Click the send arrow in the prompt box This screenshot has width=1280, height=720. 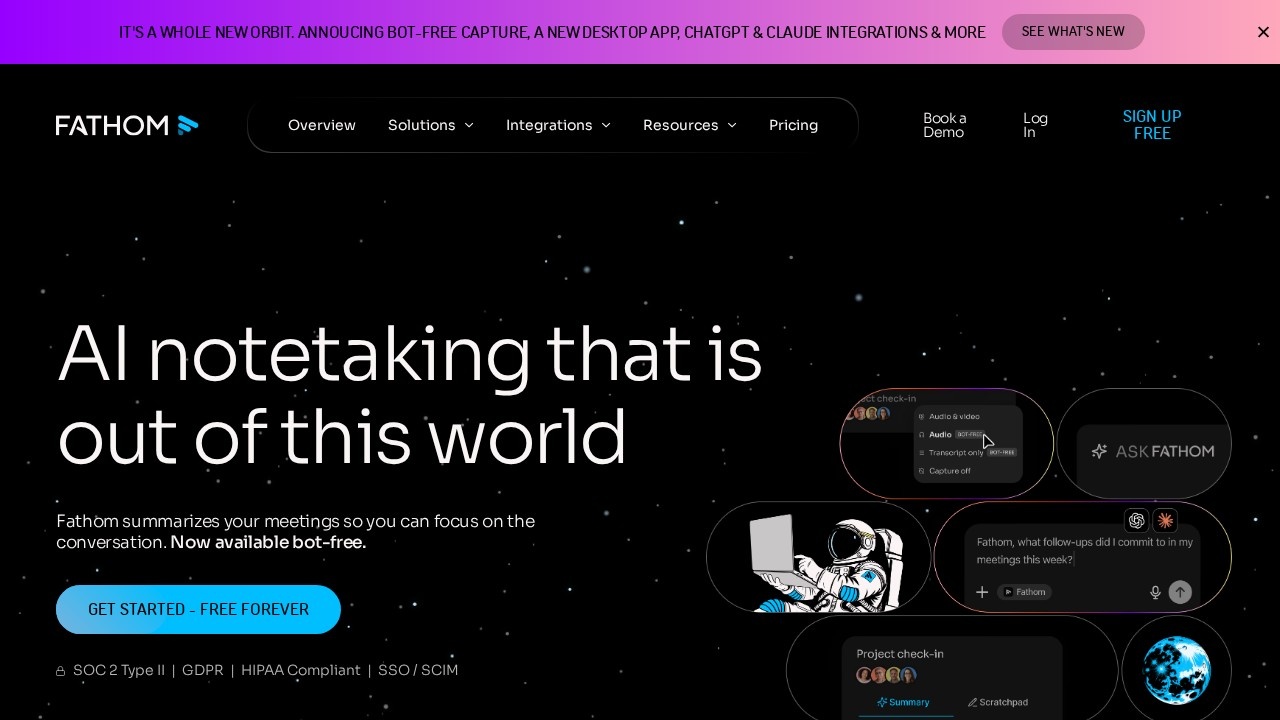coord(1180,592)
